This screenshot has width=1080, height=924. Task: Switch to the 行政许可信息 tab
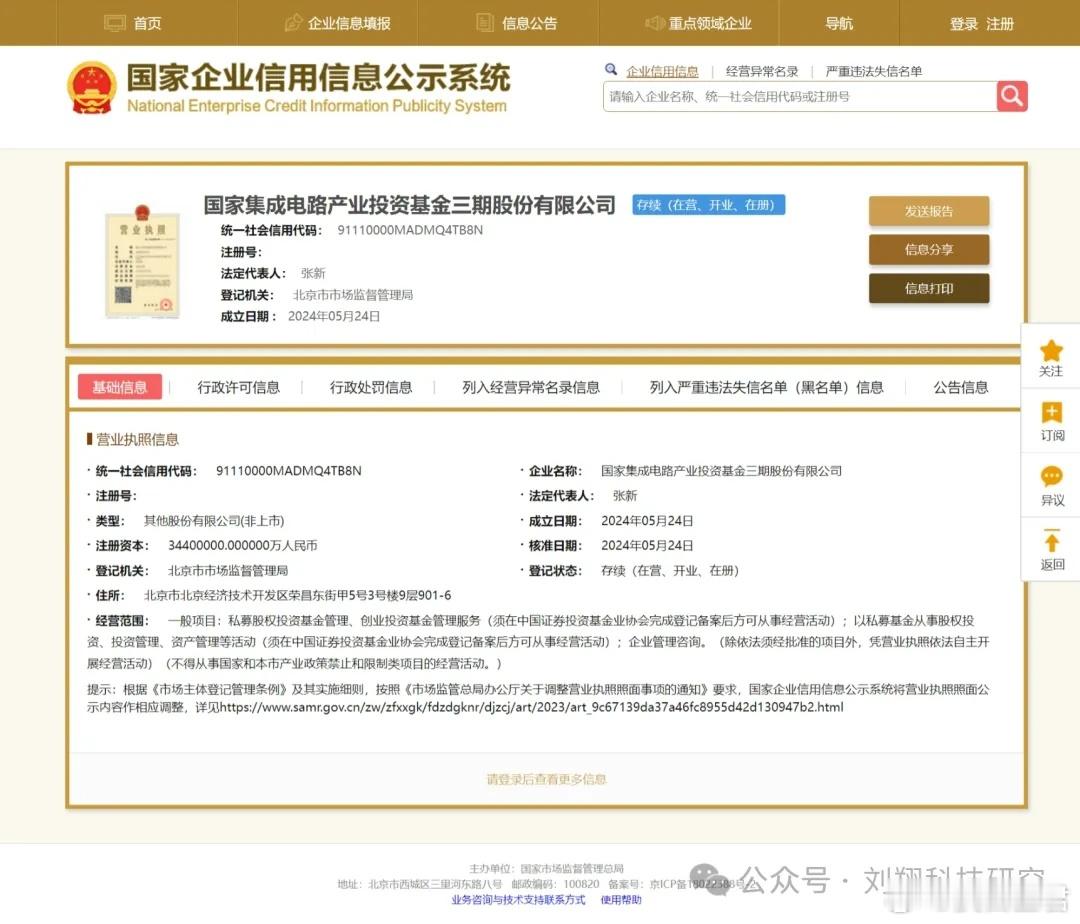(238, 387)
